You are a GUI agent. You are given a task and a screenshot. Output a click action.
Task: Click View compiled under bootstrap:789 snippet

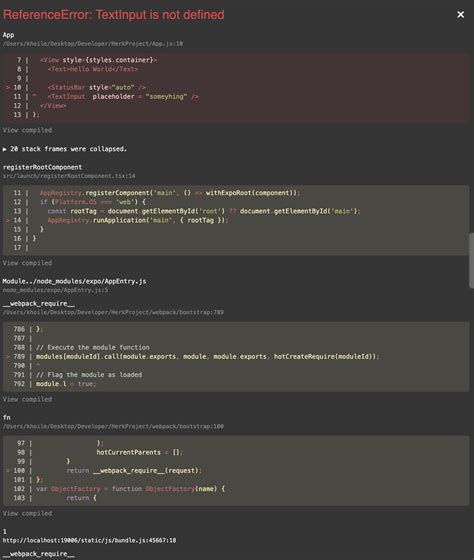(x=27, y=399)
